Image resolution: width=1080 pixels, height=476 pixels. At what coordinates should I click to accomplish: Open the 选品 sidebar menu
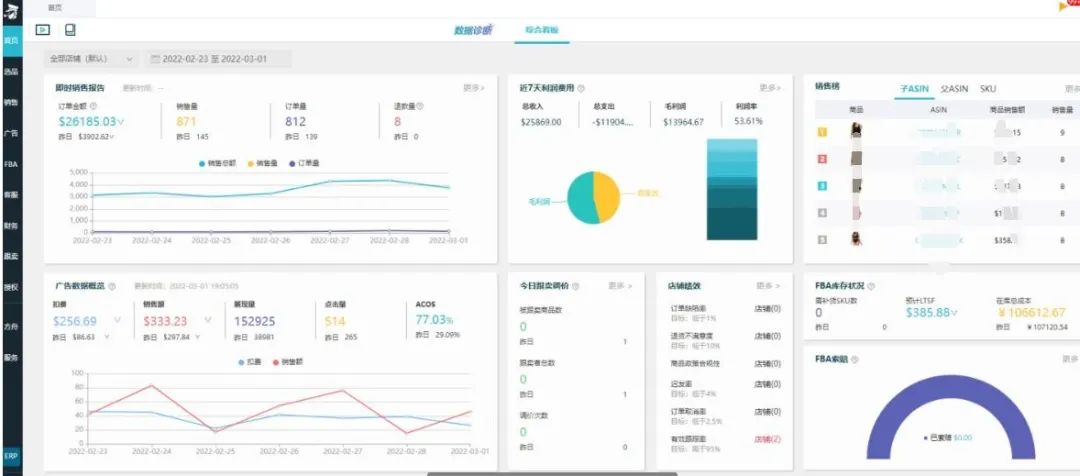click(11, 72)
